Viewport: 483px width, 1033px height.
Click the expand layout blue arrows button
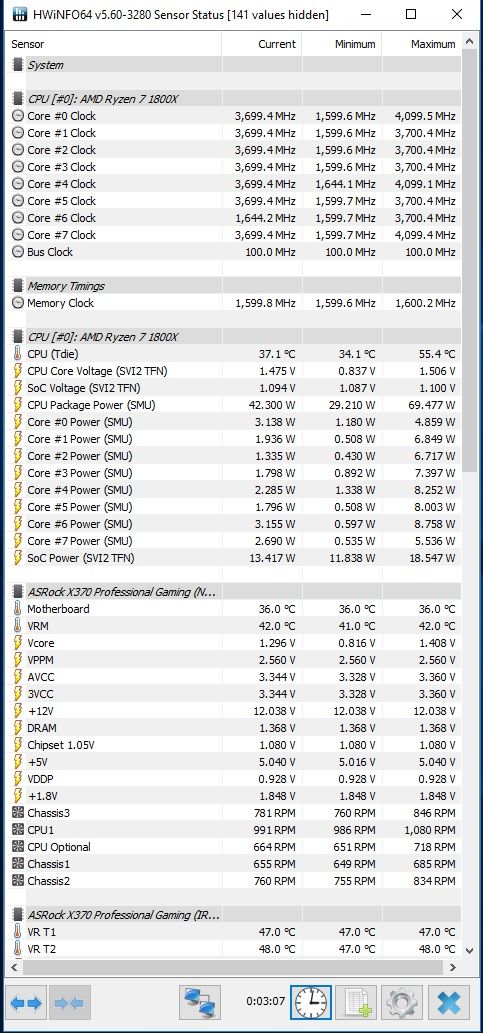point(27,1003)
